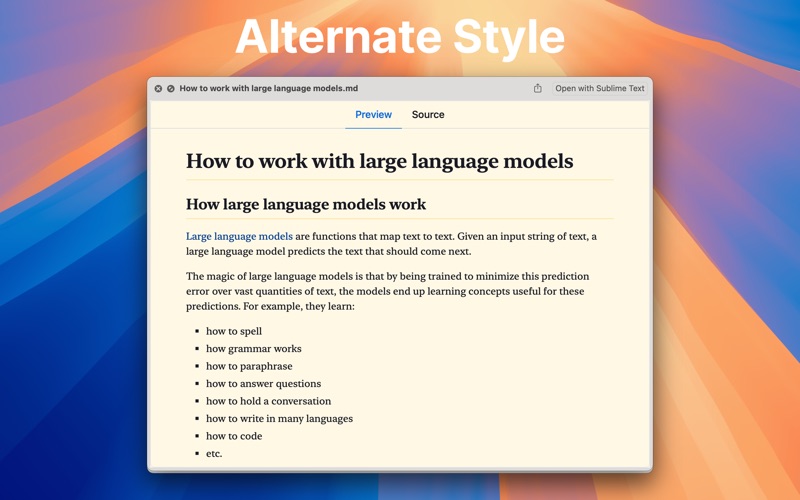Close the Quick Look preview window

(x=158, y=88)
